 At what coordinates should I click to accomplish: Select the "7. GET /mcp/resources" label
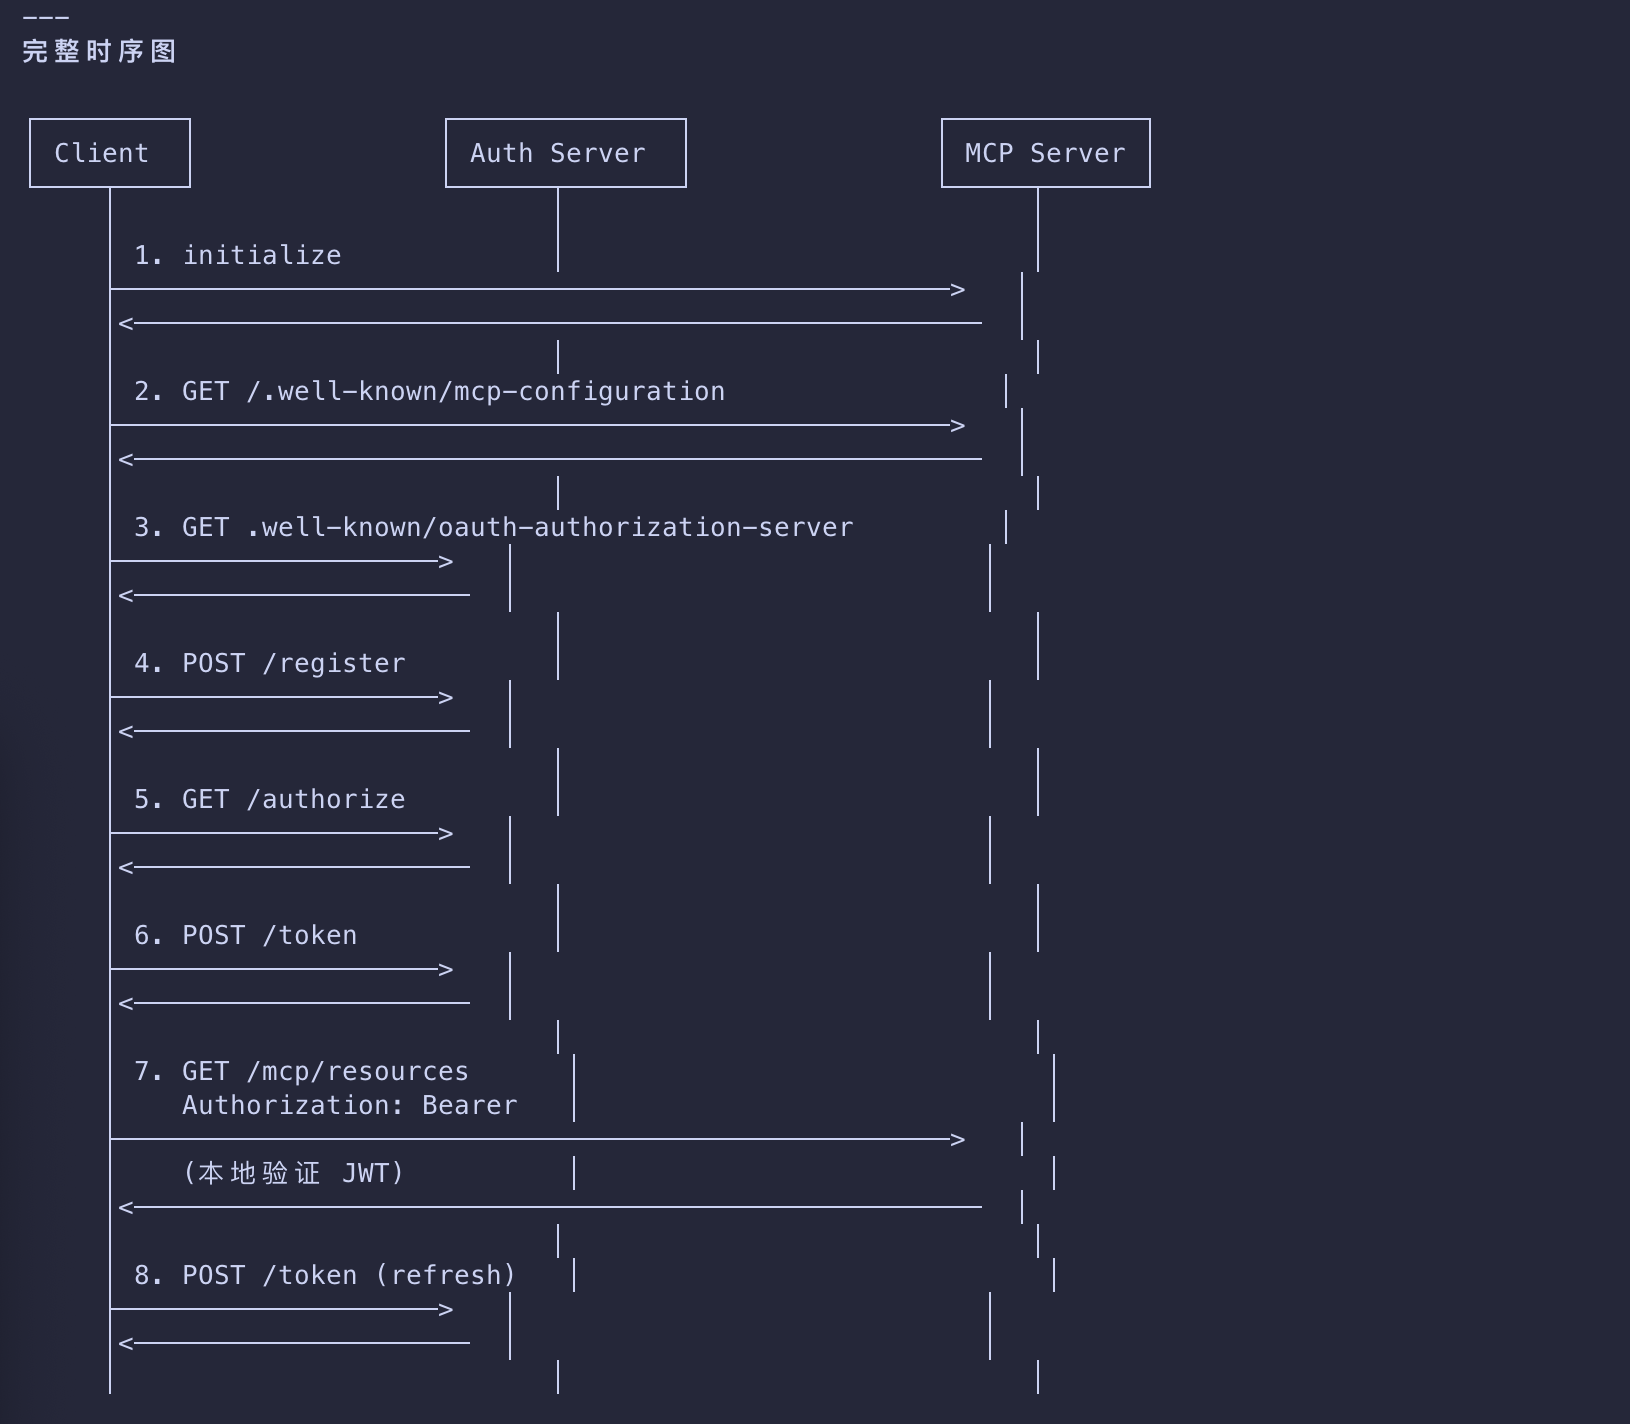pyautogui.click(x=302, y=1072)
